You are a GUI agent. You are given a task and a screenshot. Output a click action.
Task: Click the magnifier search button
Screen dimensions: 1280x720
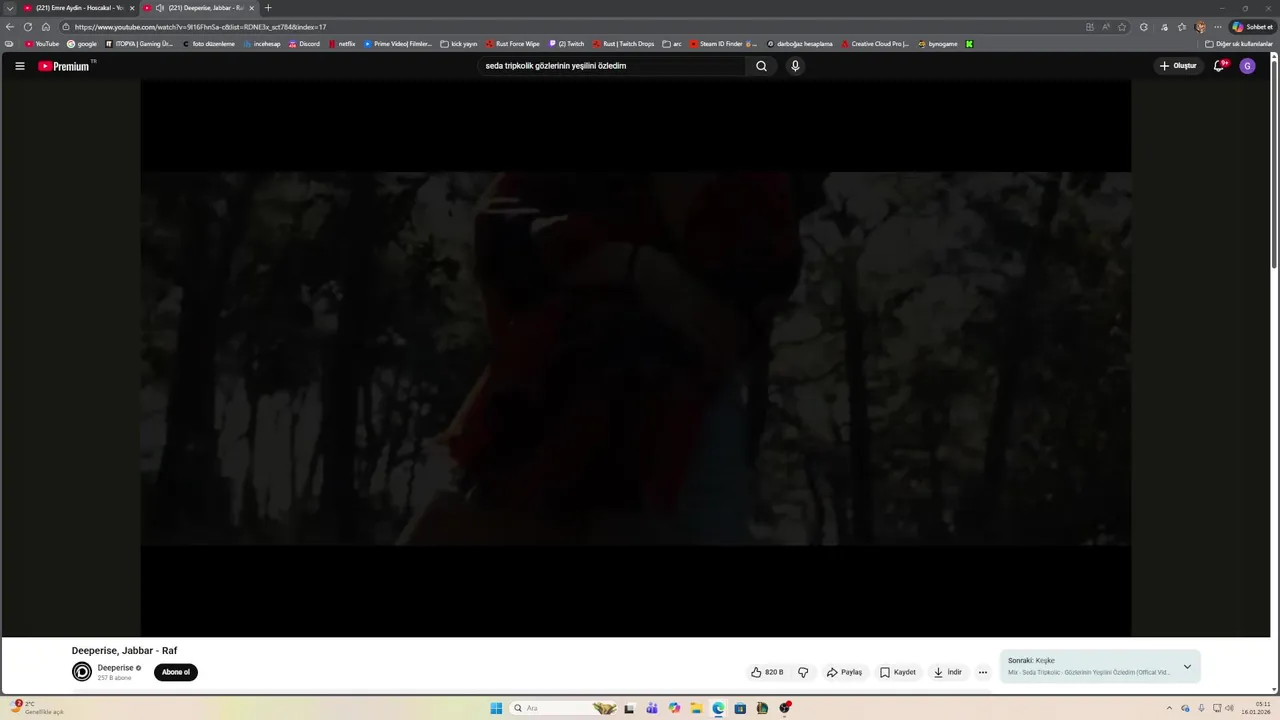pos(761,66)
